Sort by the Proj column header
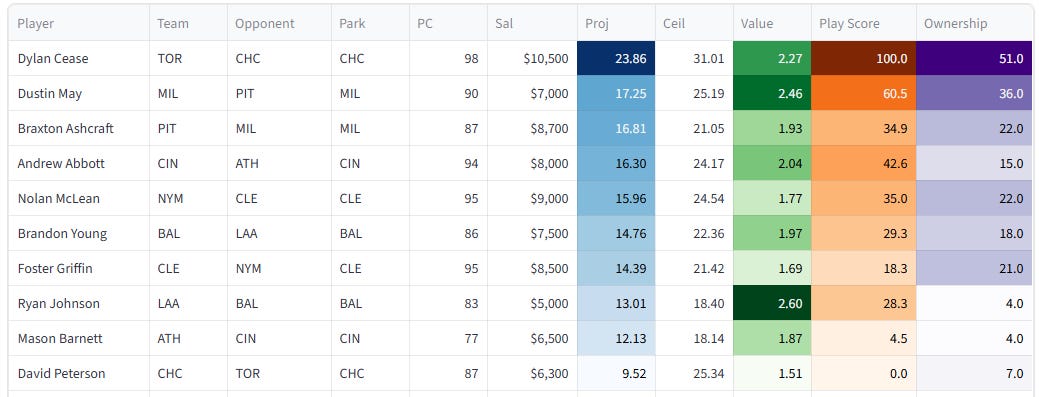 click(x=616, y=23)
